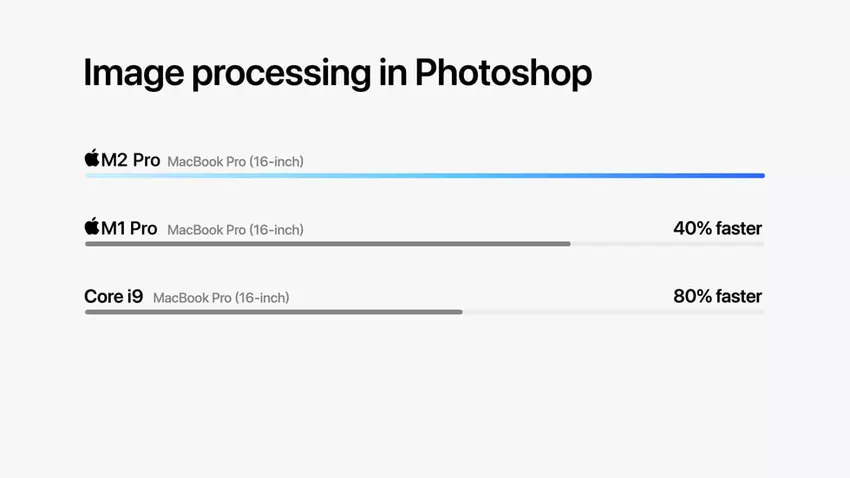Image resolution: width=850 pixels, height=478 pixels.
Task: Click the dark-blue right end of M2 Pro bar
Action: coord(757,176)
